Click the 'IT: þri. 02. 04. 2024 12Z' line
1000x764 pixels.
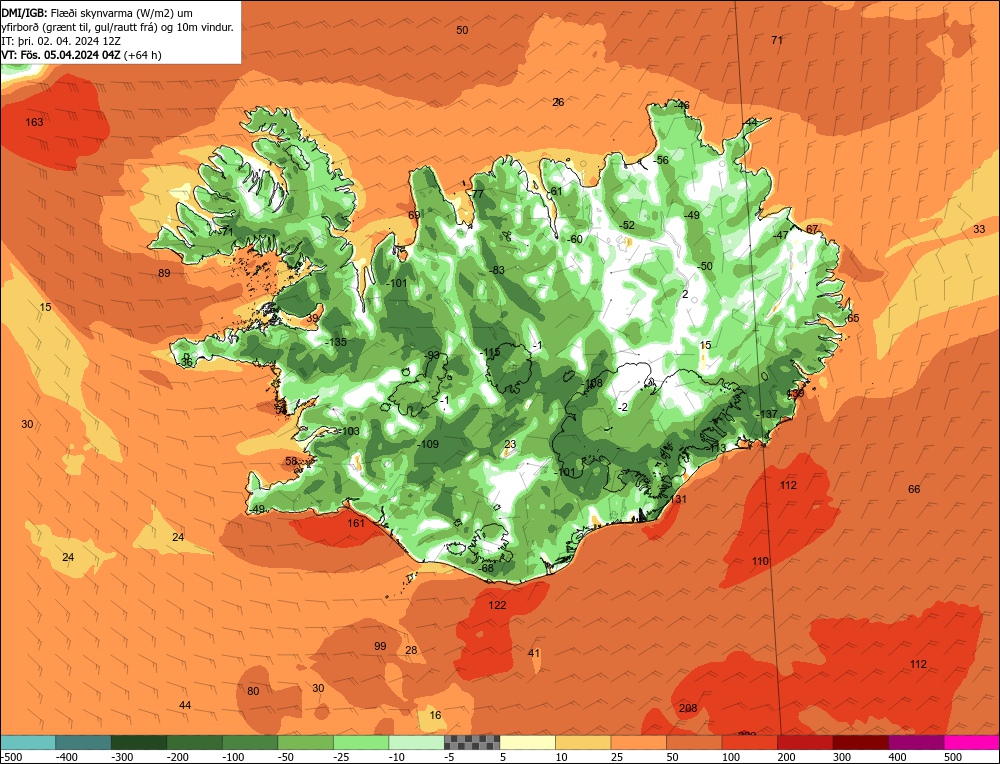pyautogui.click(x=61, y=41)
